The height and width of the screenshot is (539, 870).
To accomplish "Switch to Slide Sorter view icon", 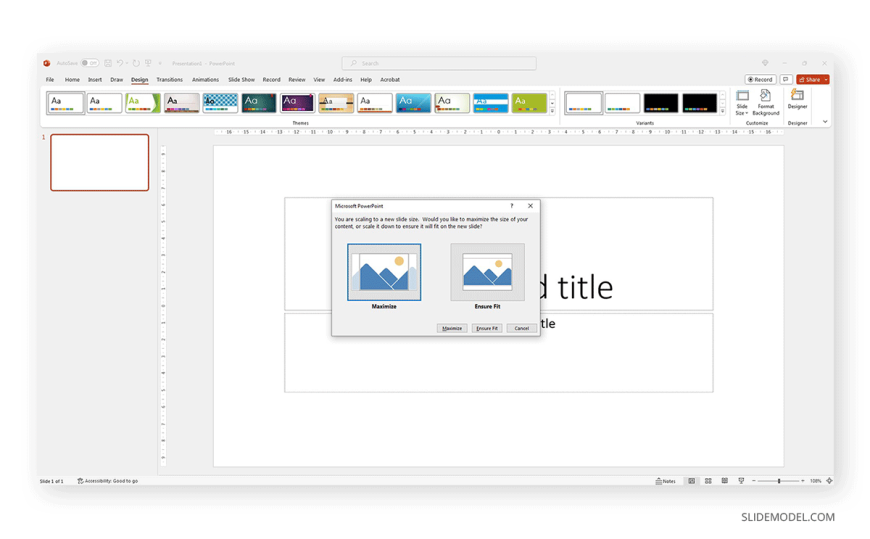I will coord(708,481).
